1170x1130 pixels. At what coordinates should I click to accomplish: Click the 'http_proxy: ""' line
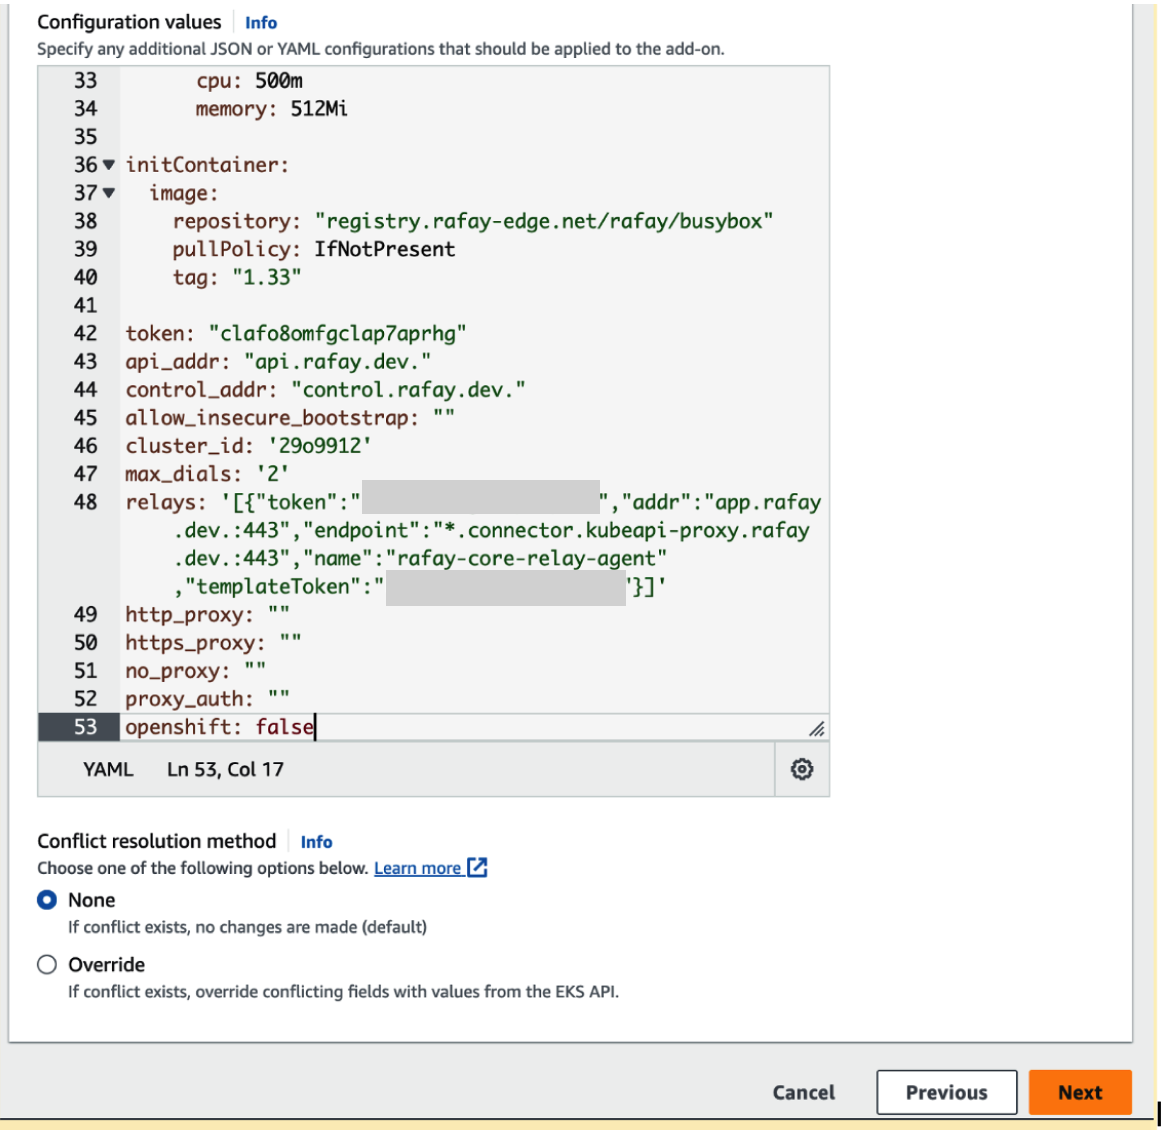207,614
